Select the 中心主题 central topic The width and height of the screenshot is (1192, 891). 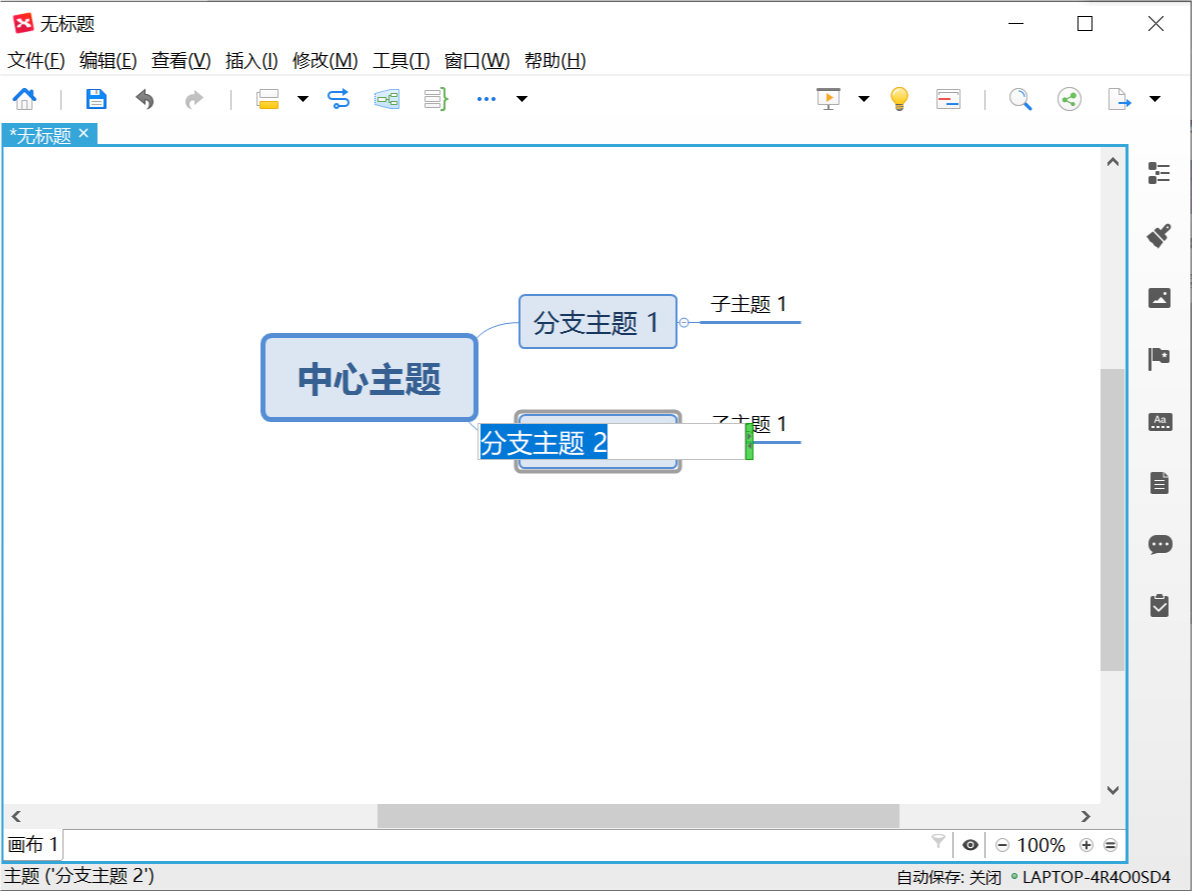(x=369, y=378)
